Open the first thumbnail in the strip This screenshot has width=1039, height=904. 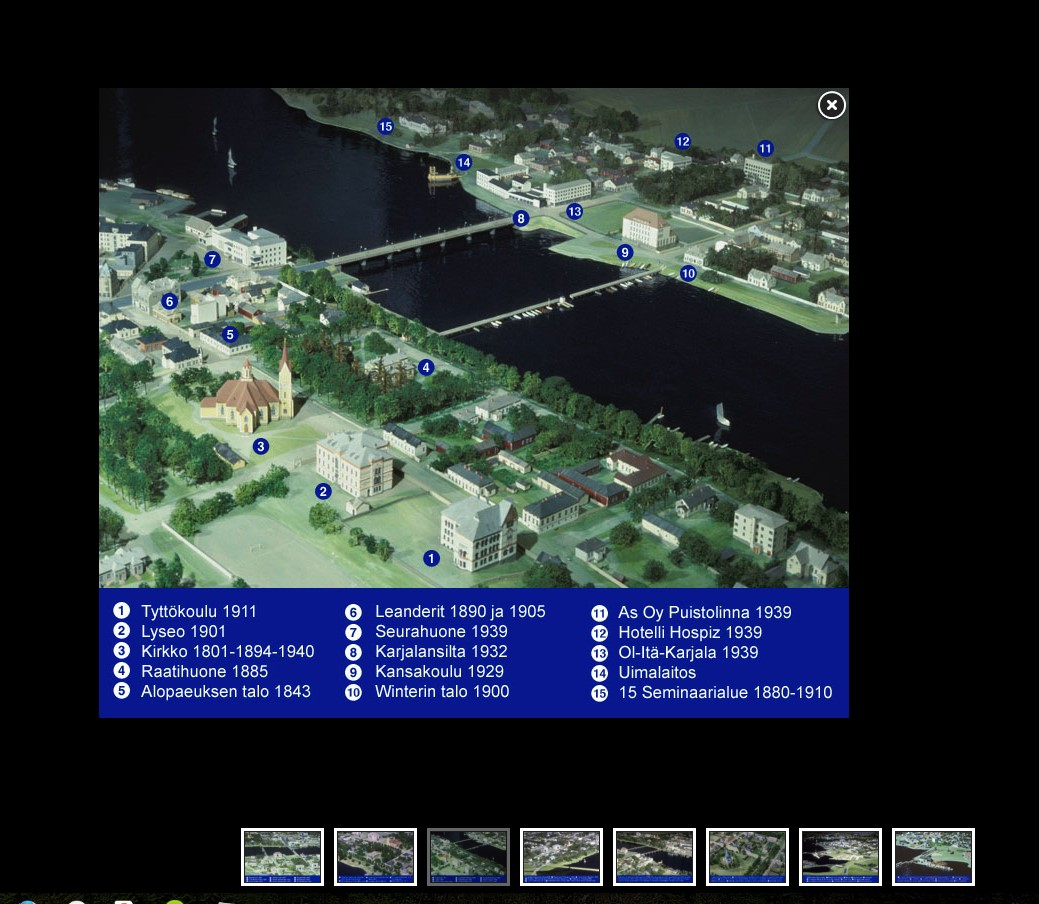[283, 857]
